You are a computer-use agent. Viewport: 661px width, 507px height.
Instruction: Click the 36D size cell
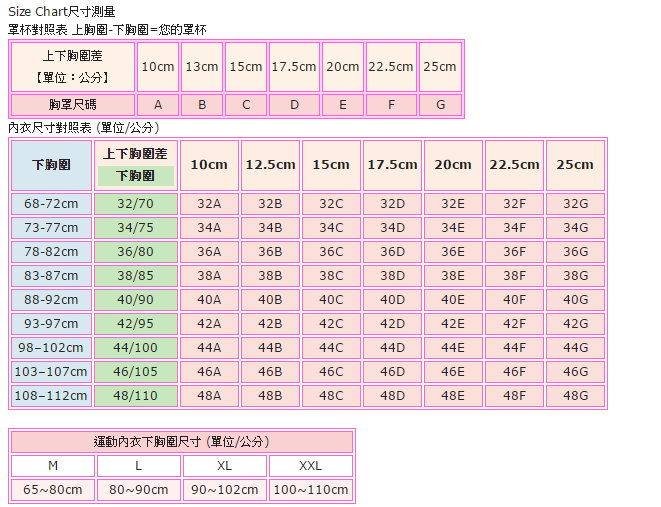[x=392, y=251]
